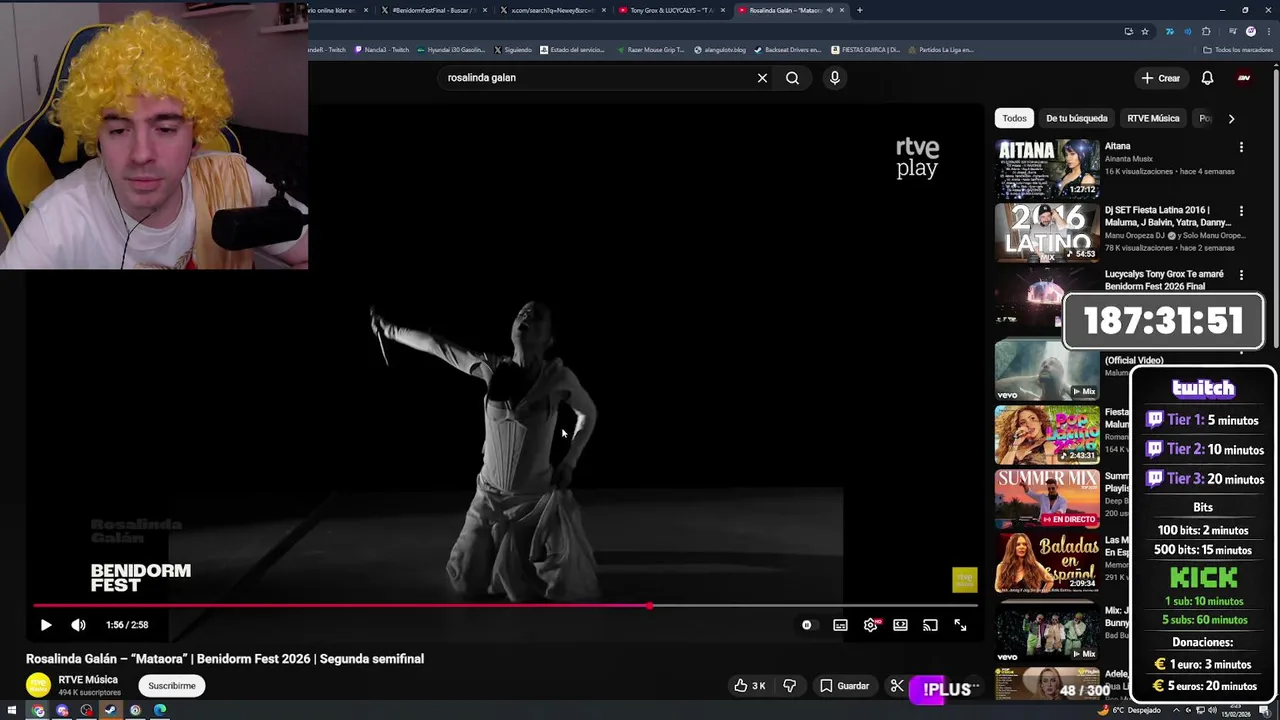
Task: Enter full screen mode
Action: point(960,625)
